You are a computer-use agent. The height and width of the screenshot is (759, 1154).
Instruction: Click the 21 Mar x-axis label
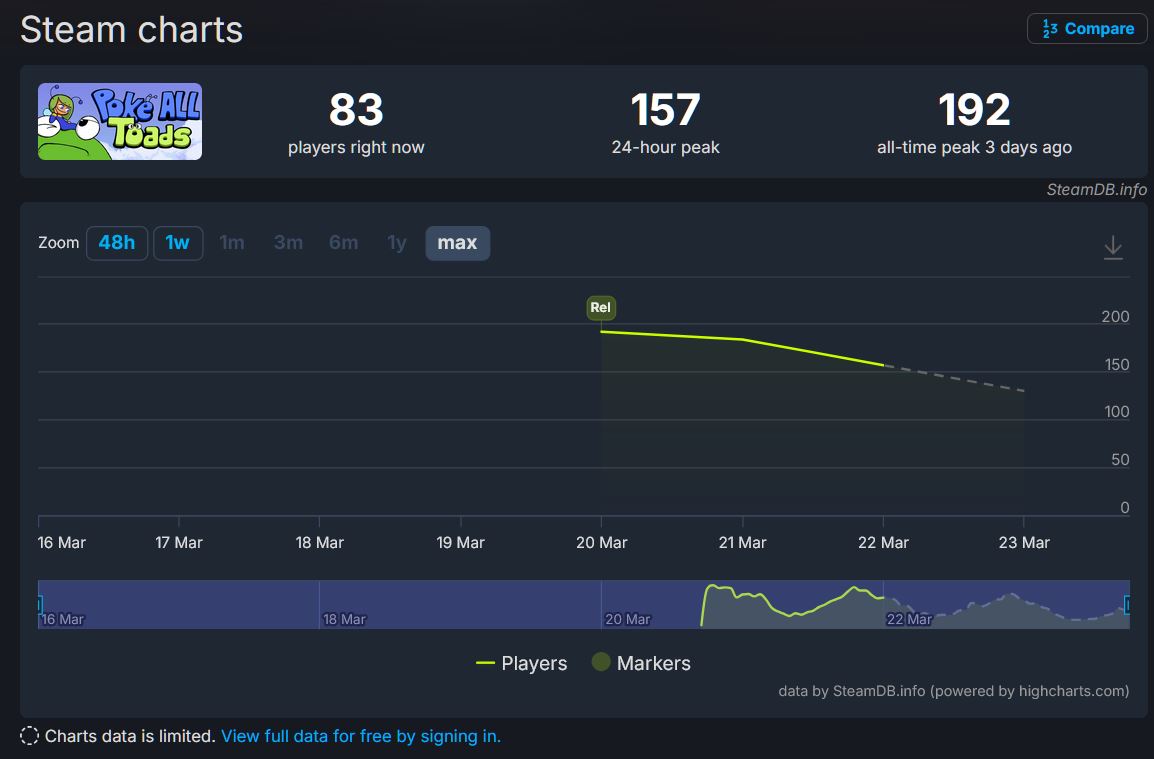[742, 543]
